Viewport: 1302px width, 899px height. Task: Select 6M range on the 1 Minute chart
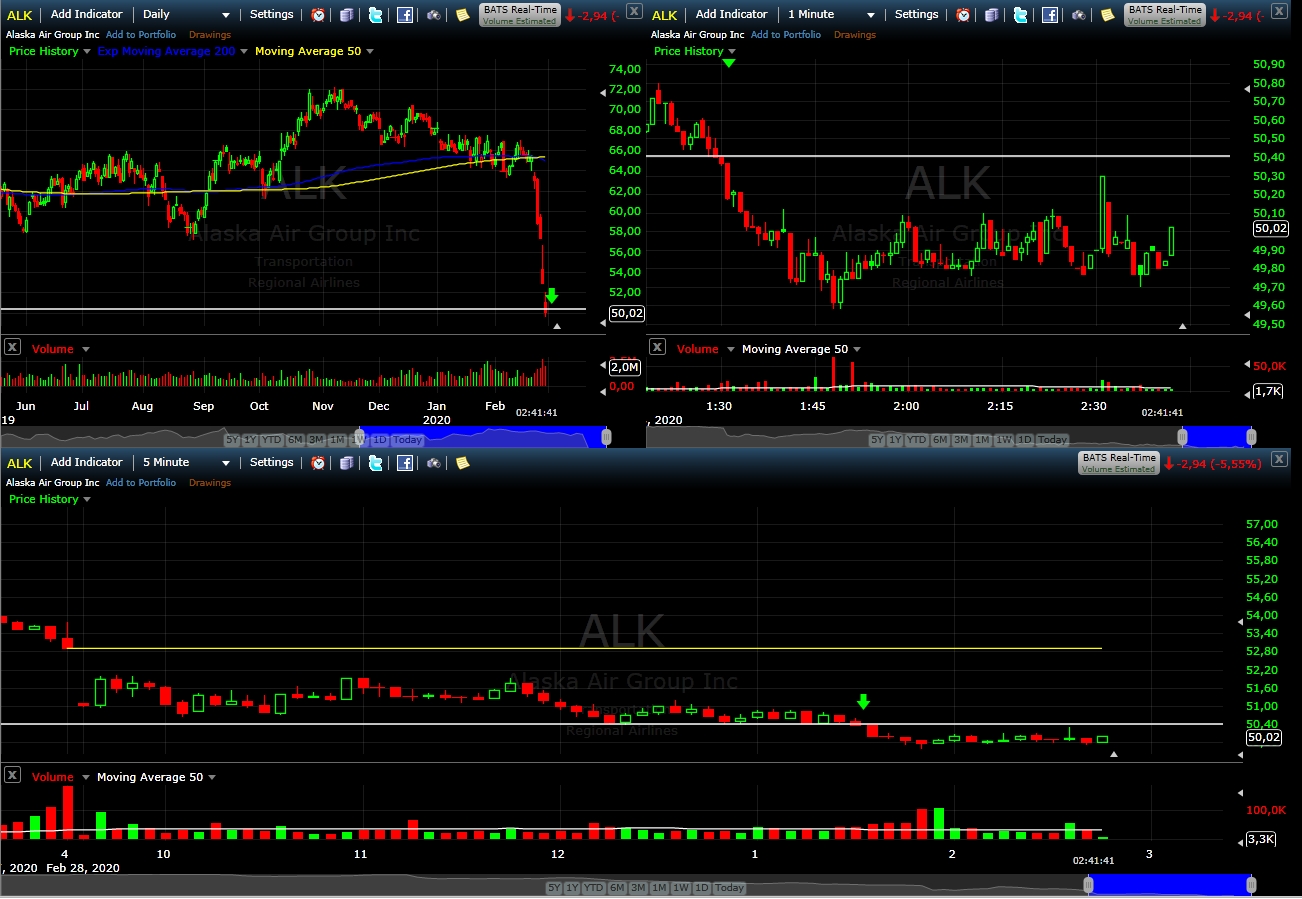point(940,440)
